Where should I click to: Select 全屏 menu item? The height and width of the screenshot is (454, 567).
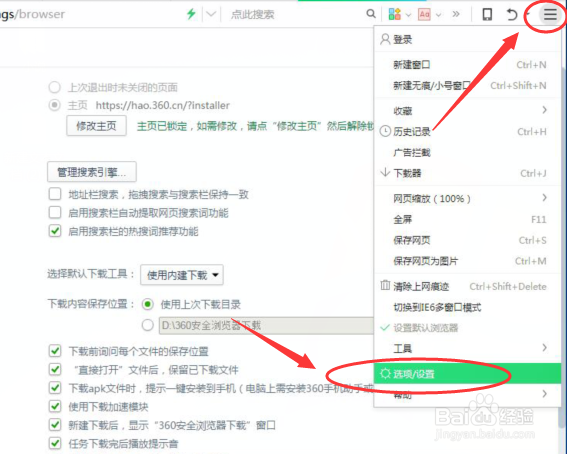coord(468,219)
